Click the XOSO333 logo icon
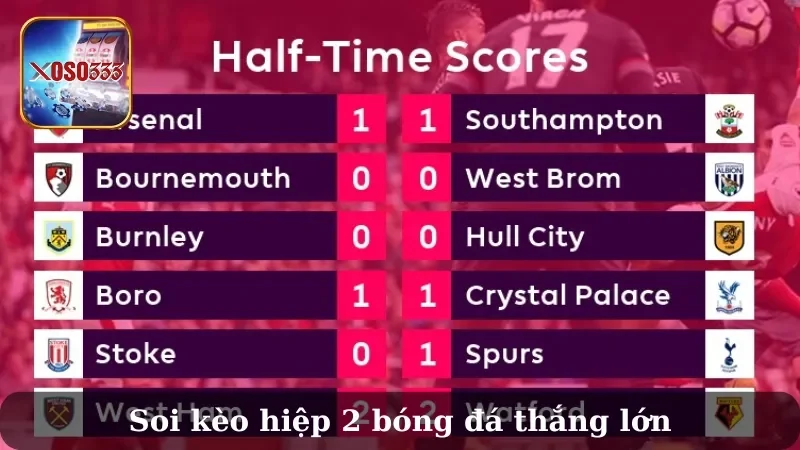800x450 pixels. (76, 73)
